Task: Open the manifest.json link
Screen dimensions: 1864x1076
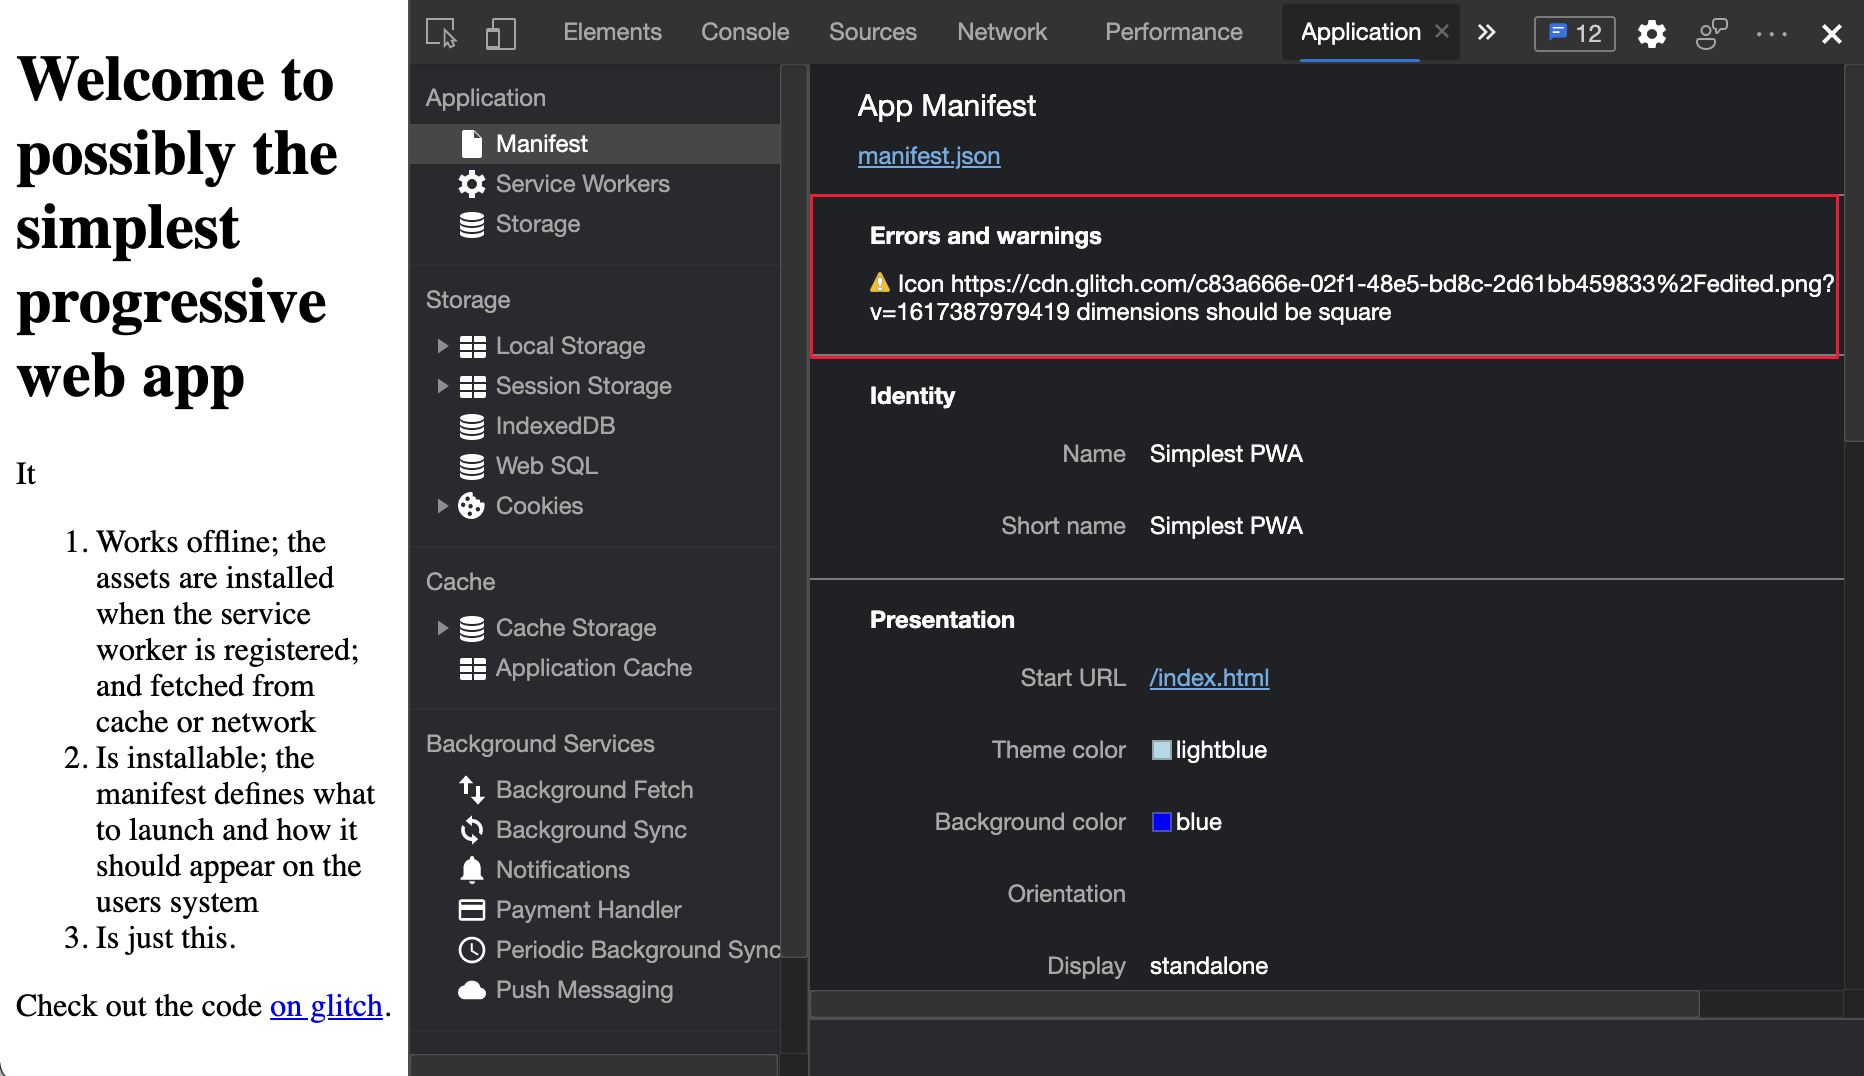Action: pyautogui.click(x=928, y=156)
